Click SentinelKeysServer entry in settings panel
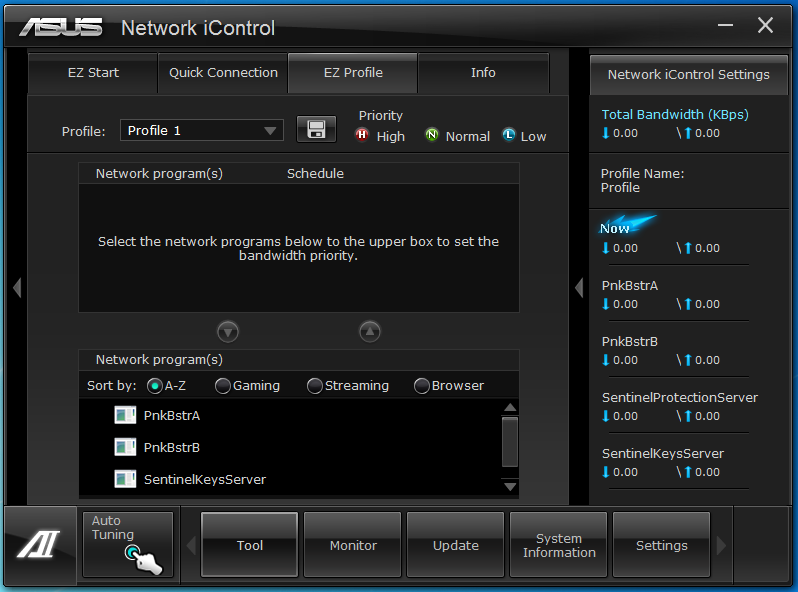 [663, 454]
